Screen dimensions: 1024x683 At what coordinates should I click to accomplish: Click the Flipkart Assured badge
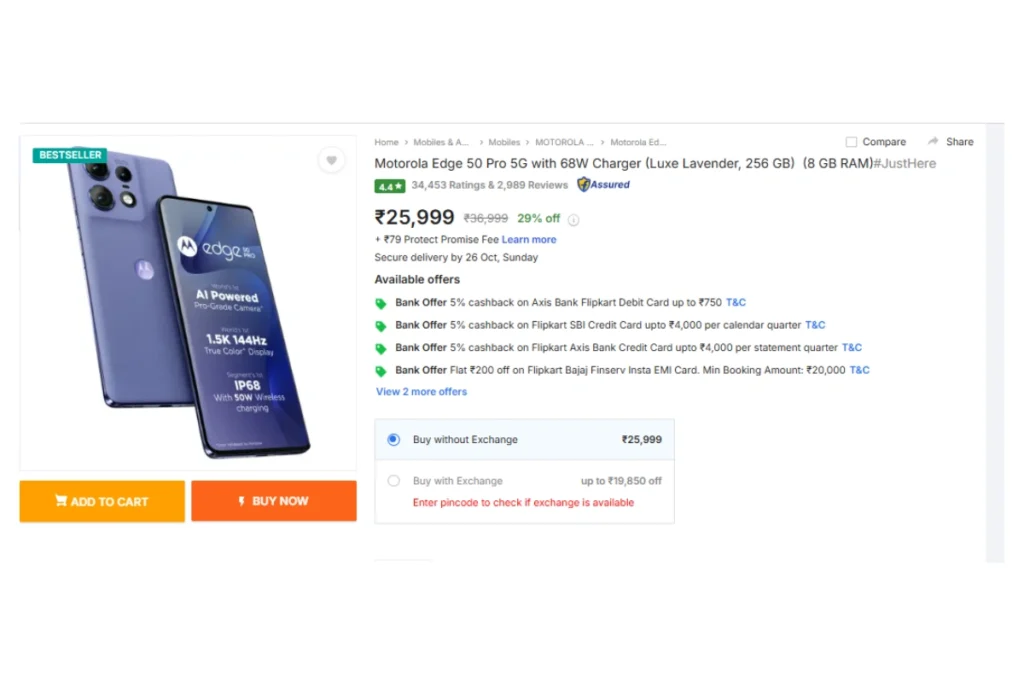[x=603, y=185]
